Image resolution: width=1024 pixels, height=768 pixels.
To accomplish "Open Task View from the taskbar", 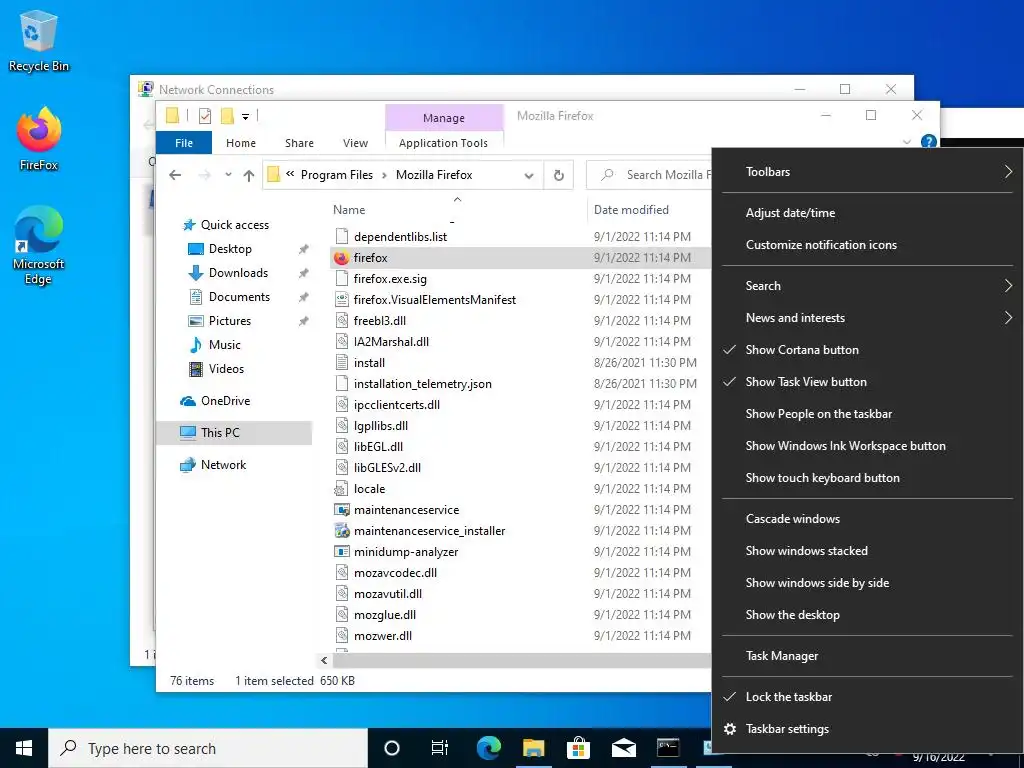I will point(440,748).
